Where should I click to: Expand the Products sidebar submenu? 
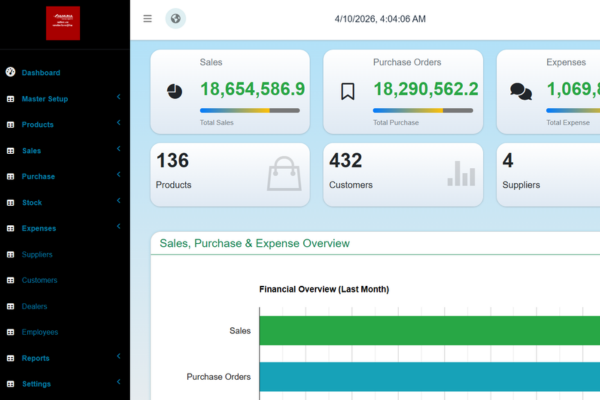118,124
